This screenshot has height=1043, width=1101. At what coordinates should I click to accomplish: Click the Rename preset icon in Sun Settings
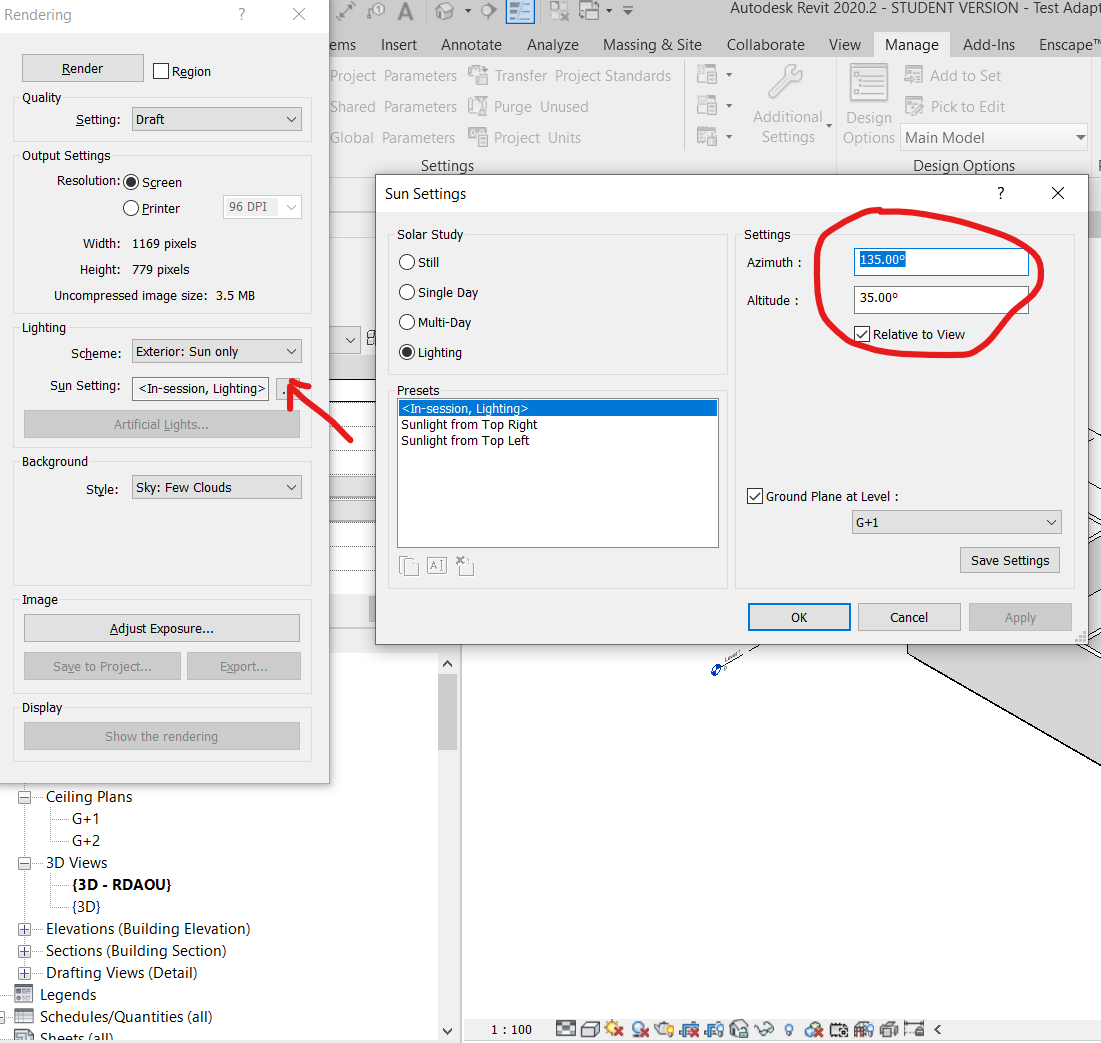[x=436, y=565]
